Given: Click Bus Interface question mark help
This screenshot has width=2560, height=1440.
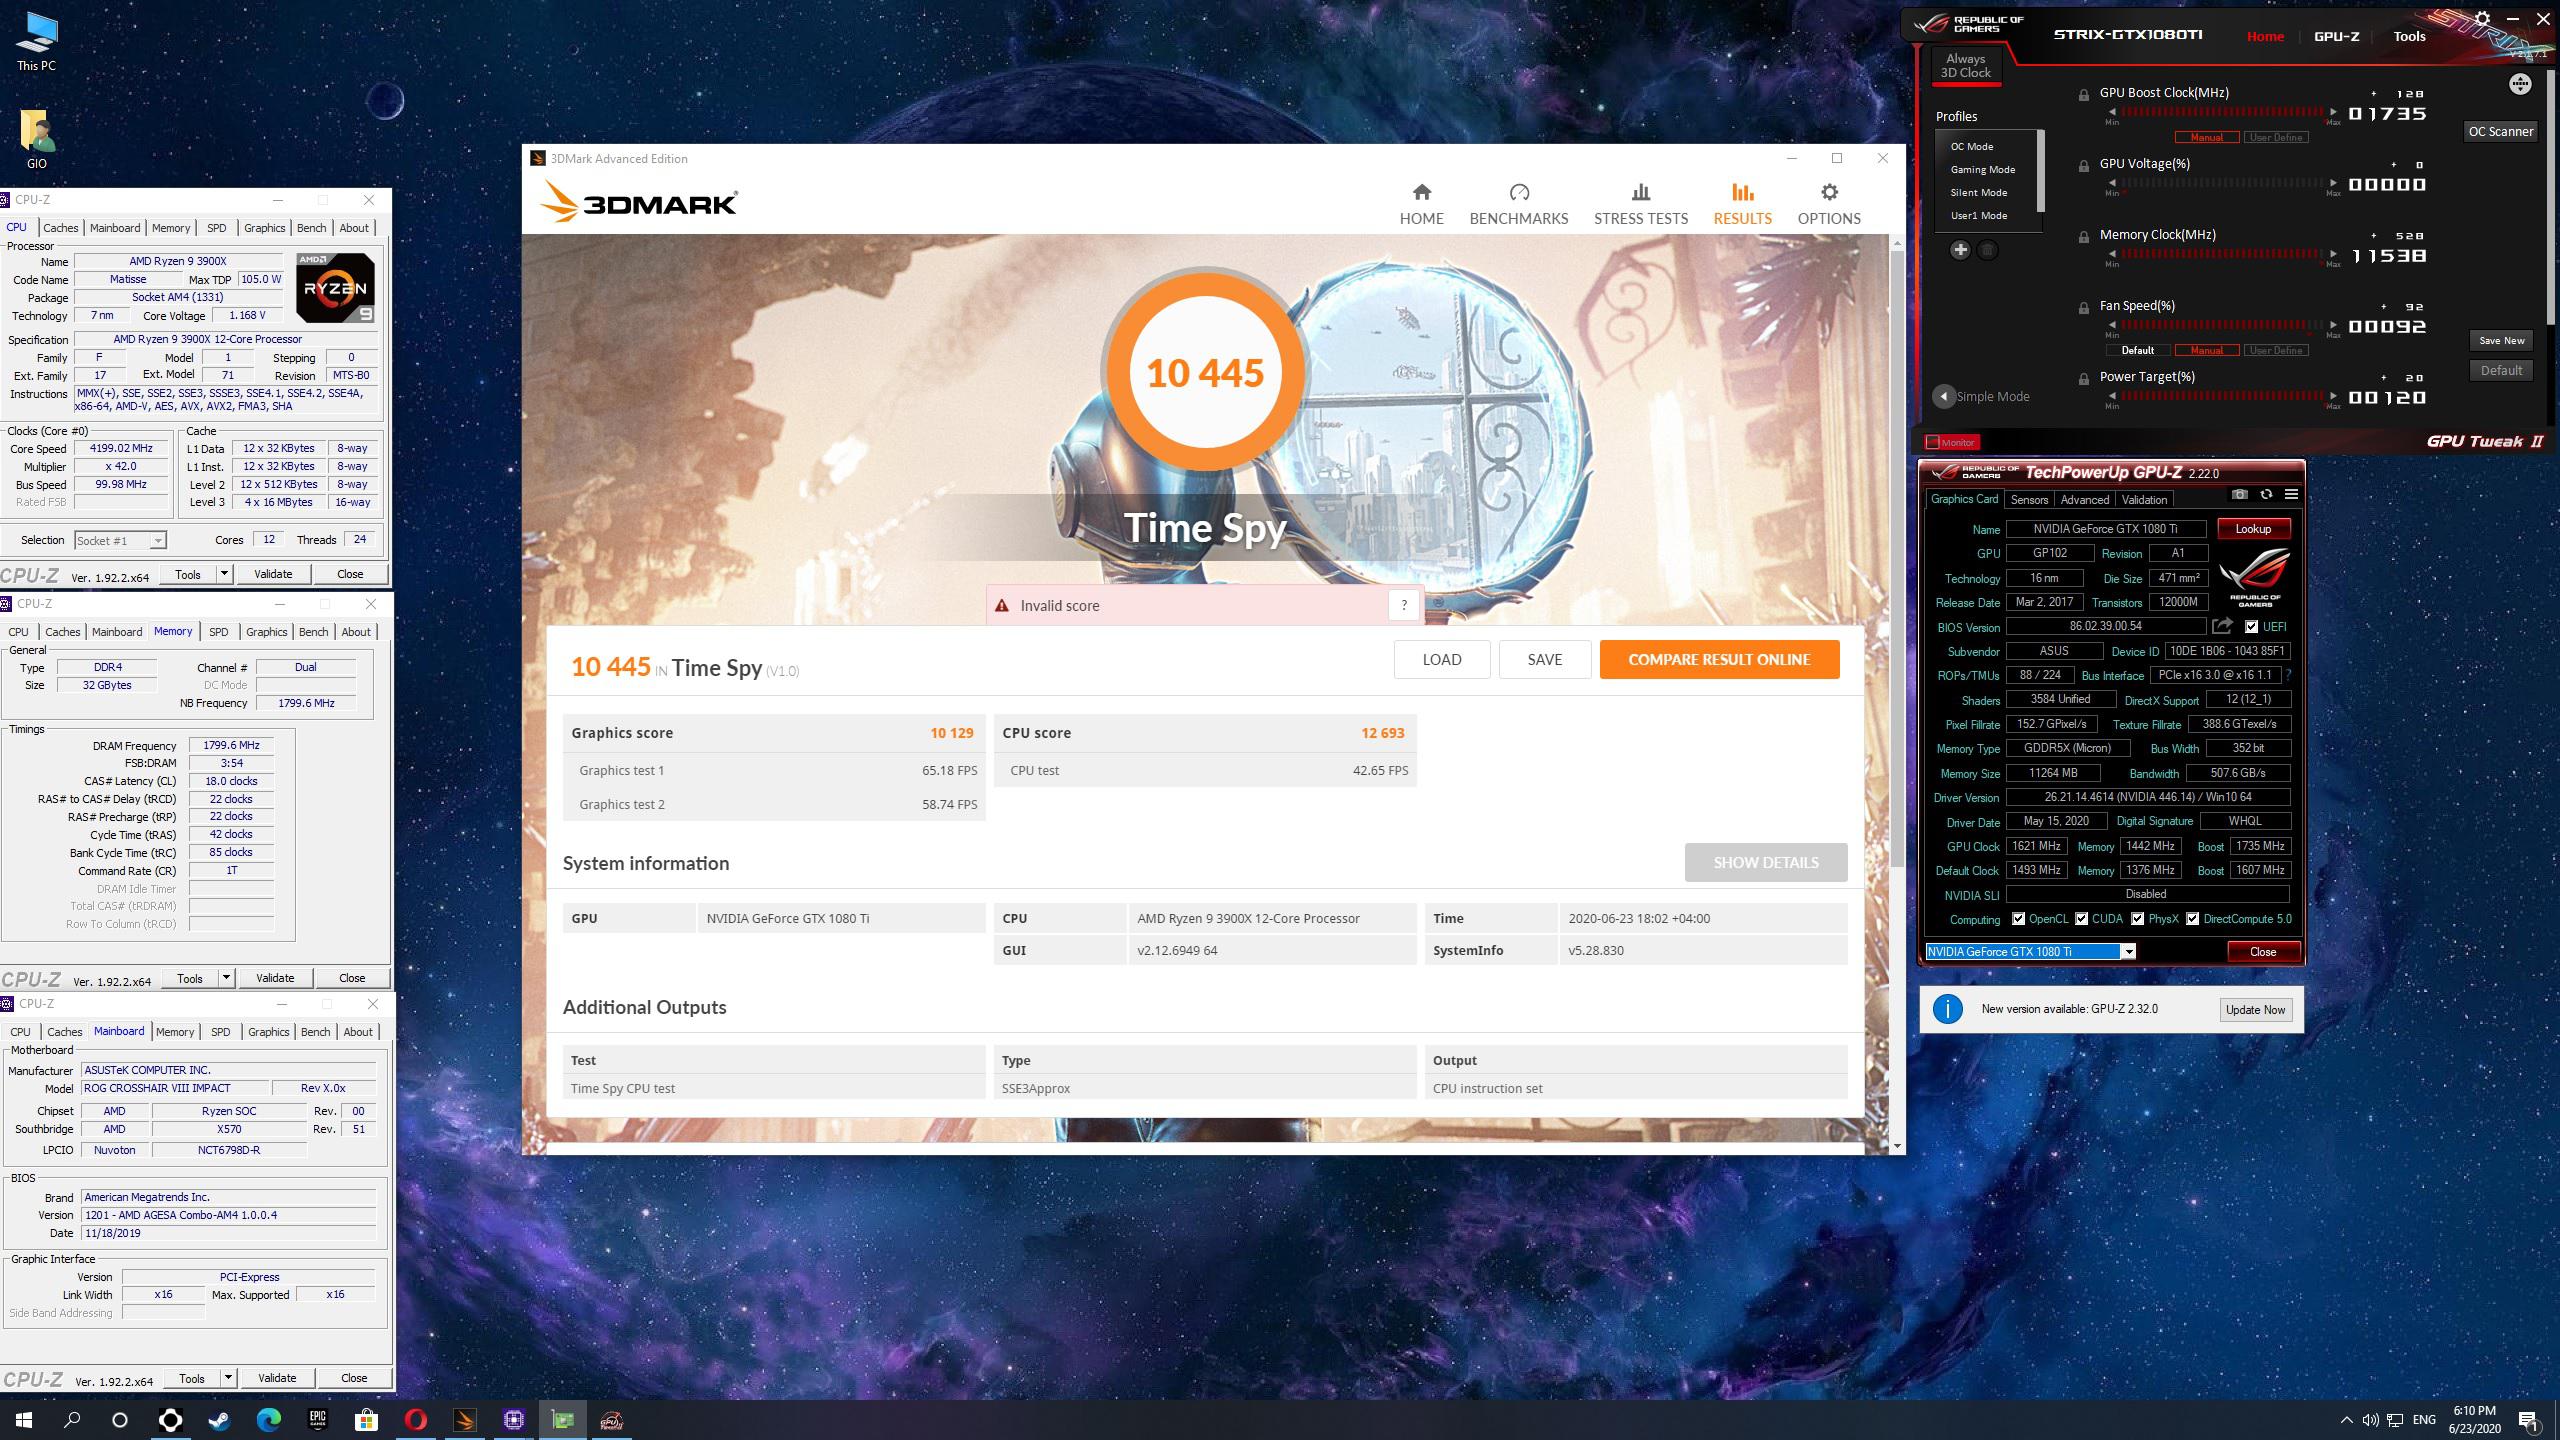Looking at the screenshot, I should (2288, 675).
